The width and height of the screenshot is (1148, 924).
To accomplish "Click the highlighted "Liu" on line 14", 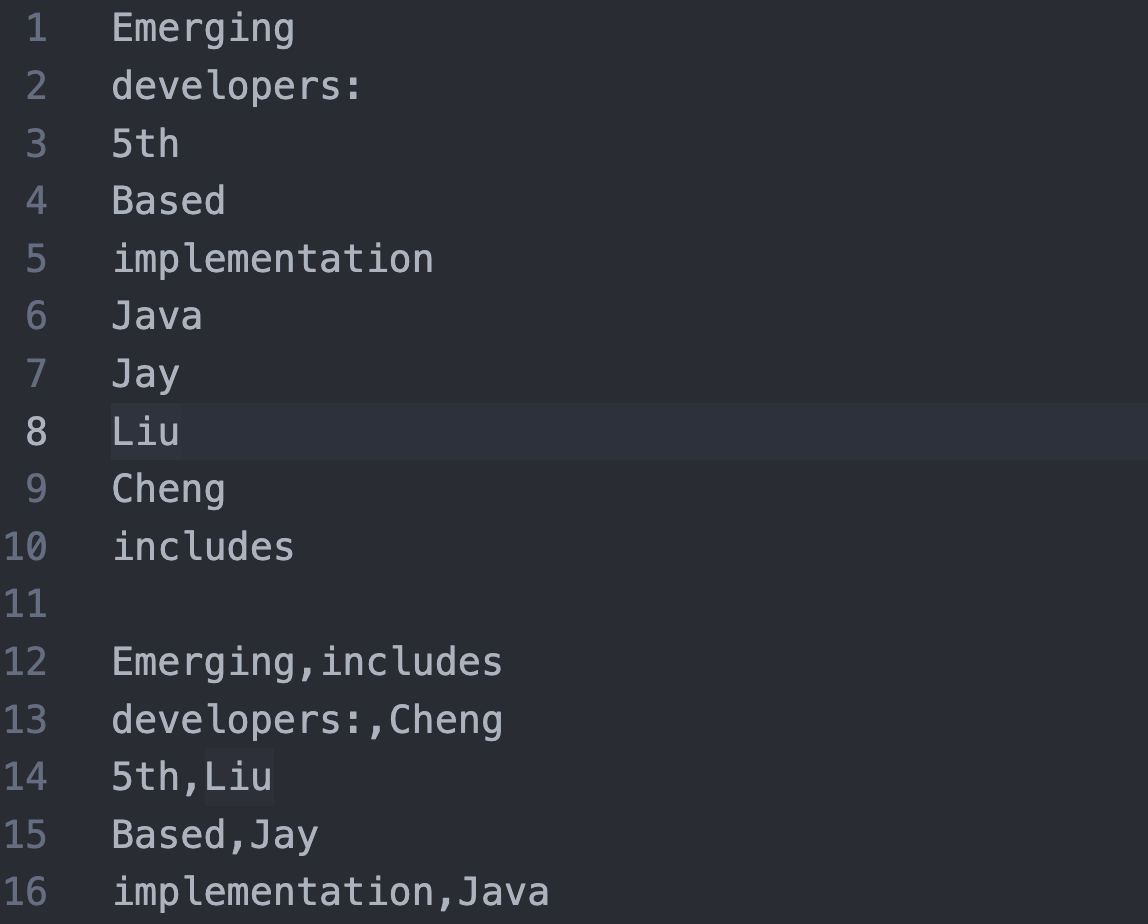I will coord(238,777).
